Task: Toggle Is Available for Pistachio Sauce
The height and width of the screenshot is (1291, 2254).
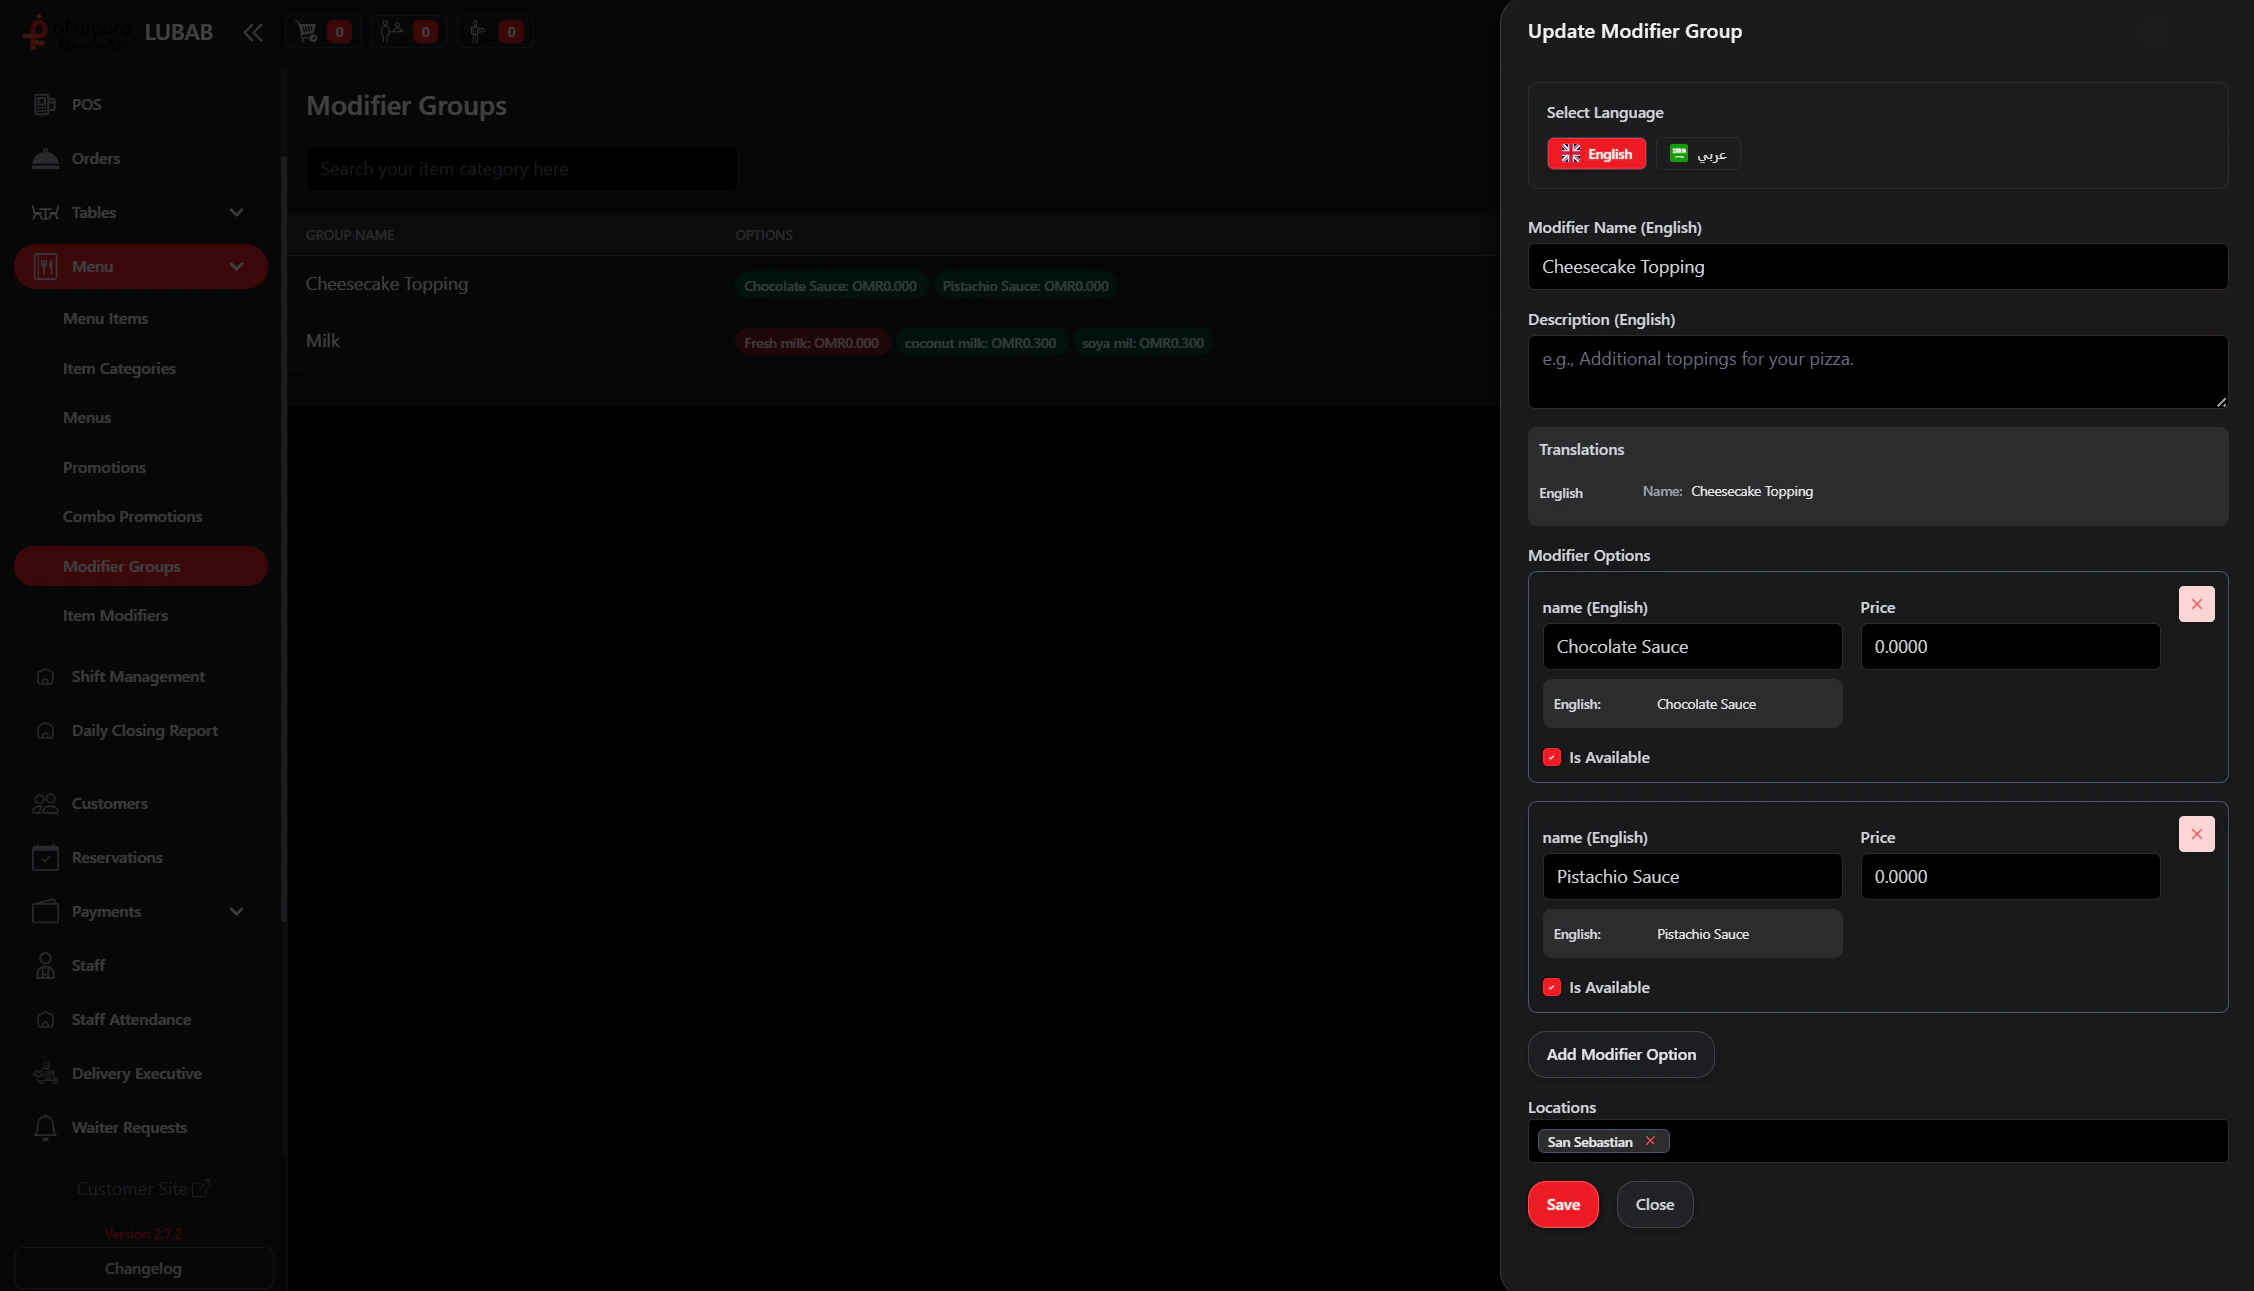Action: click(1551, 987)
